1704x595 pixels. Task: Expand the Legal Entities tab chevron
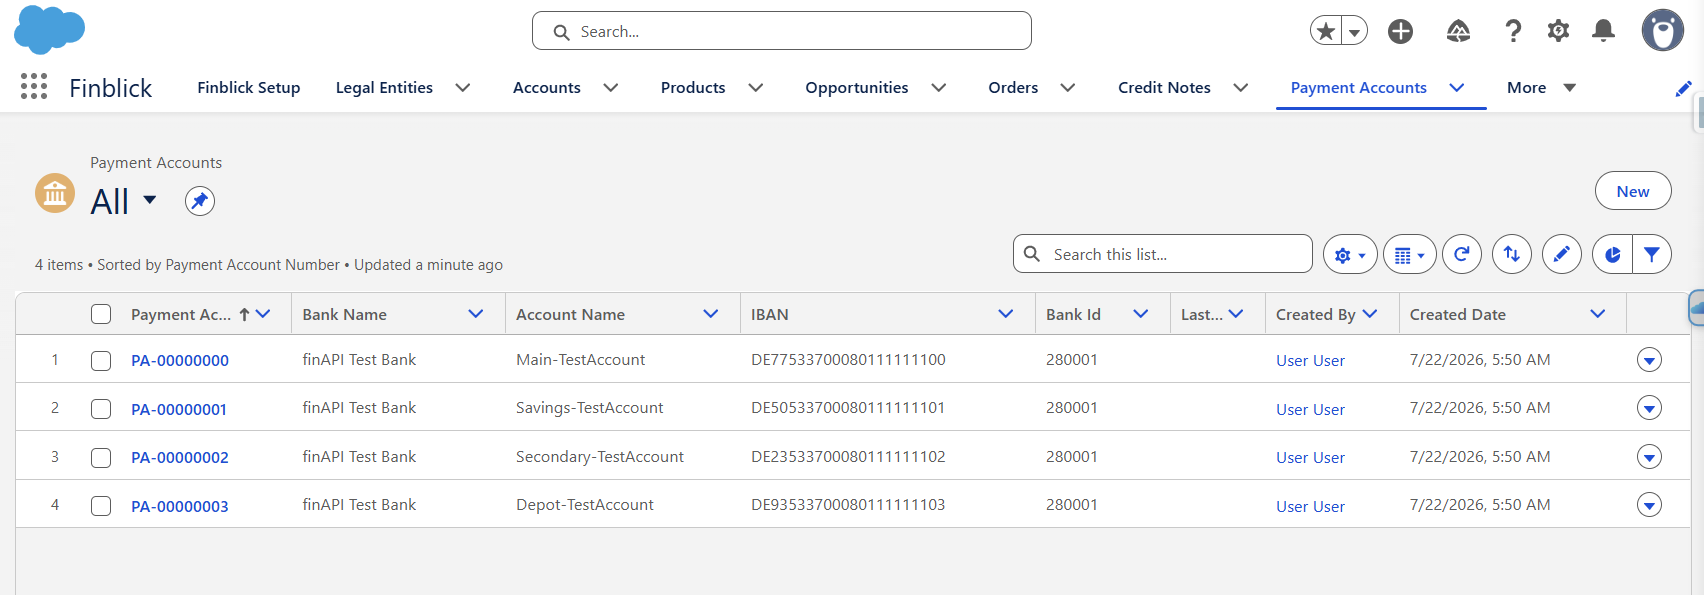[463, 88]
